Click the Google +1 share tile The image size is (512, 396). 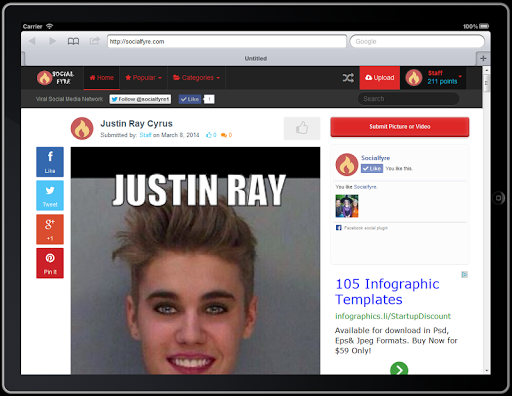tap(50, 229)
